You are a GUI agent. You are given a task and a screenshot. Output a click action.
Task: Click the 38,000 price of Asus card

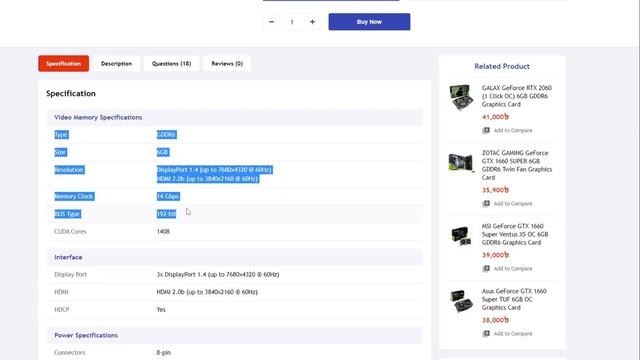(495, 320)
